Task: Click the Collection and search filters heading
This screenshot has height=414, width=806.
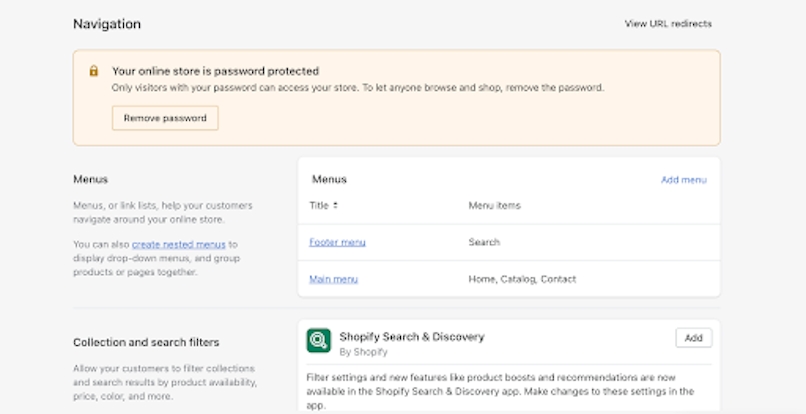Action: click(146, 342)
